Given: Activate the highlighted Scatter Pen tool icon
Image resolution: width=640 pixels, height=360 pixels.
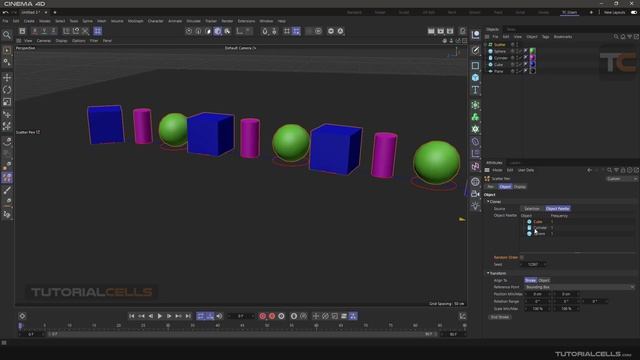Looking at the screenshot, I should click(7, 178).
